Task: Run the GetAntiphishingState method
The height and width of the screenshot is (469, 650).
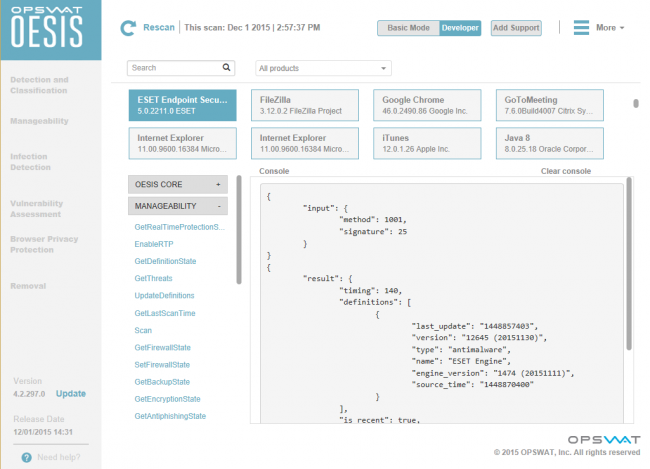Action: (170, 416)
